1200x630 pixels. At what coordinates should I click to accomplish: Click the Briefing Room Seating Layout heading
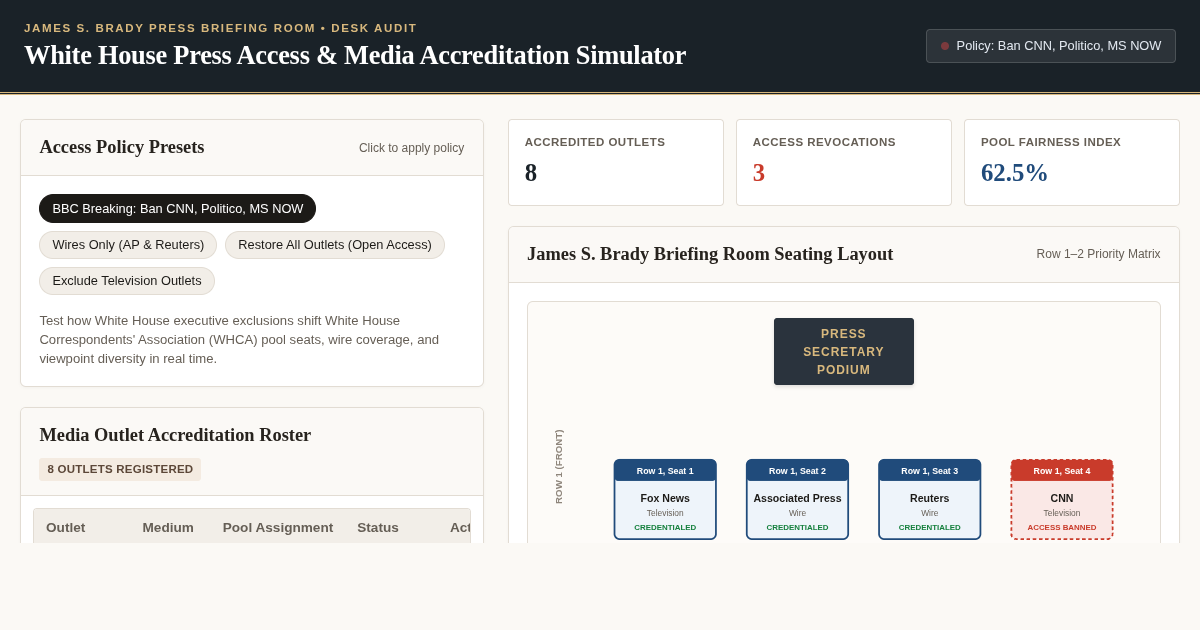(710, 254)
